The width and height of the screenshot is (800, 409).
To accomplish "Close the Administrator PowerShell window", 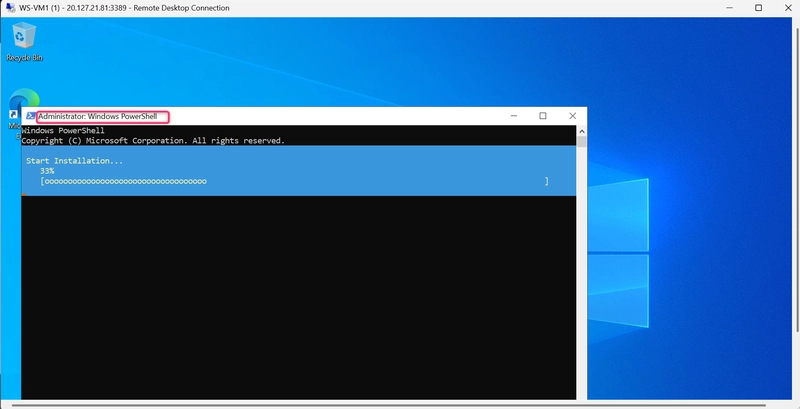I will click(572, 116).
